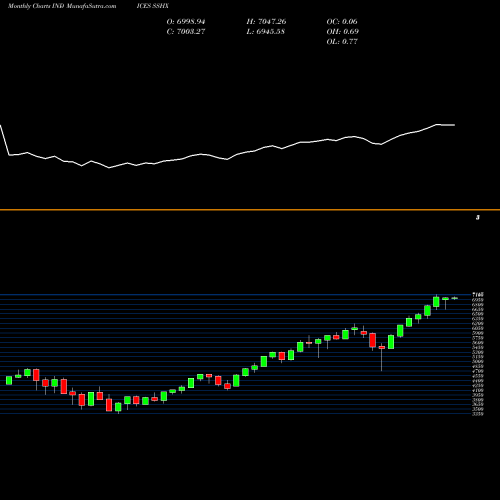Click the '3500' price axis label
The image size is (500, 500).
[478, 409]
